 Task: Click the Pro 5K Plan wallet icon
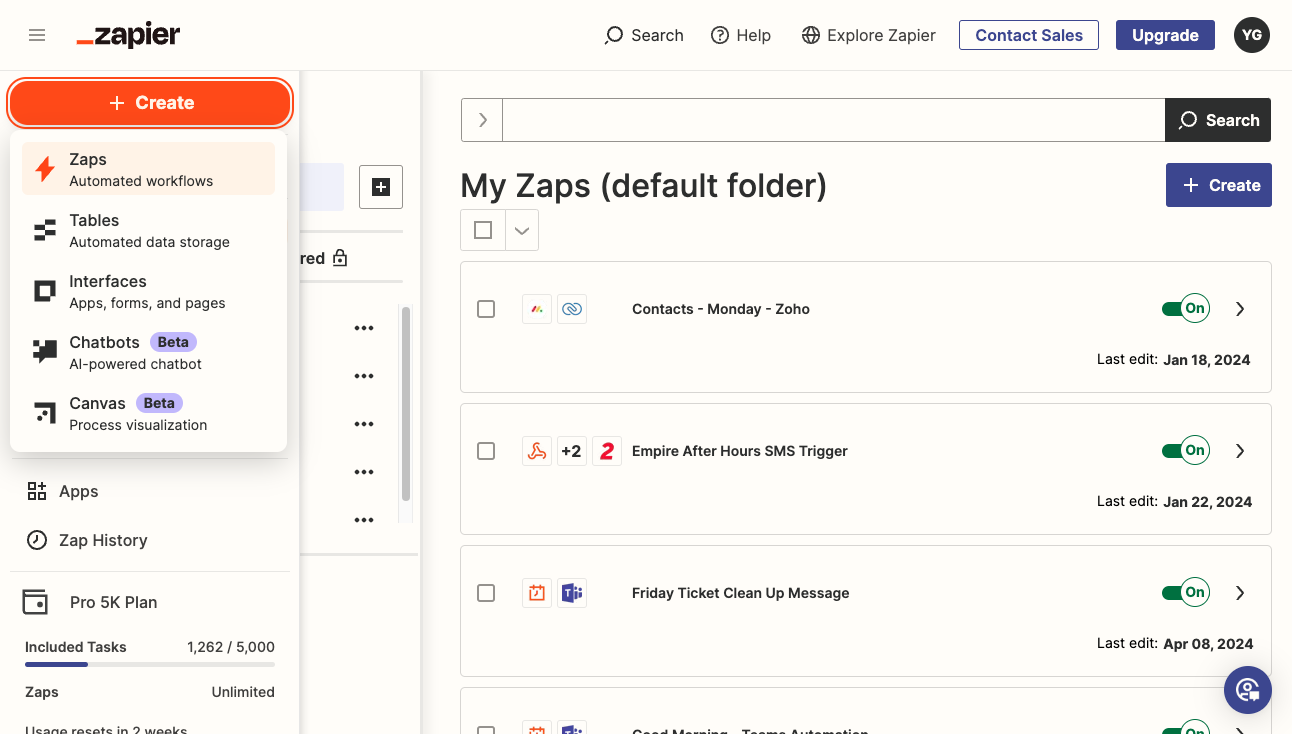35,602
